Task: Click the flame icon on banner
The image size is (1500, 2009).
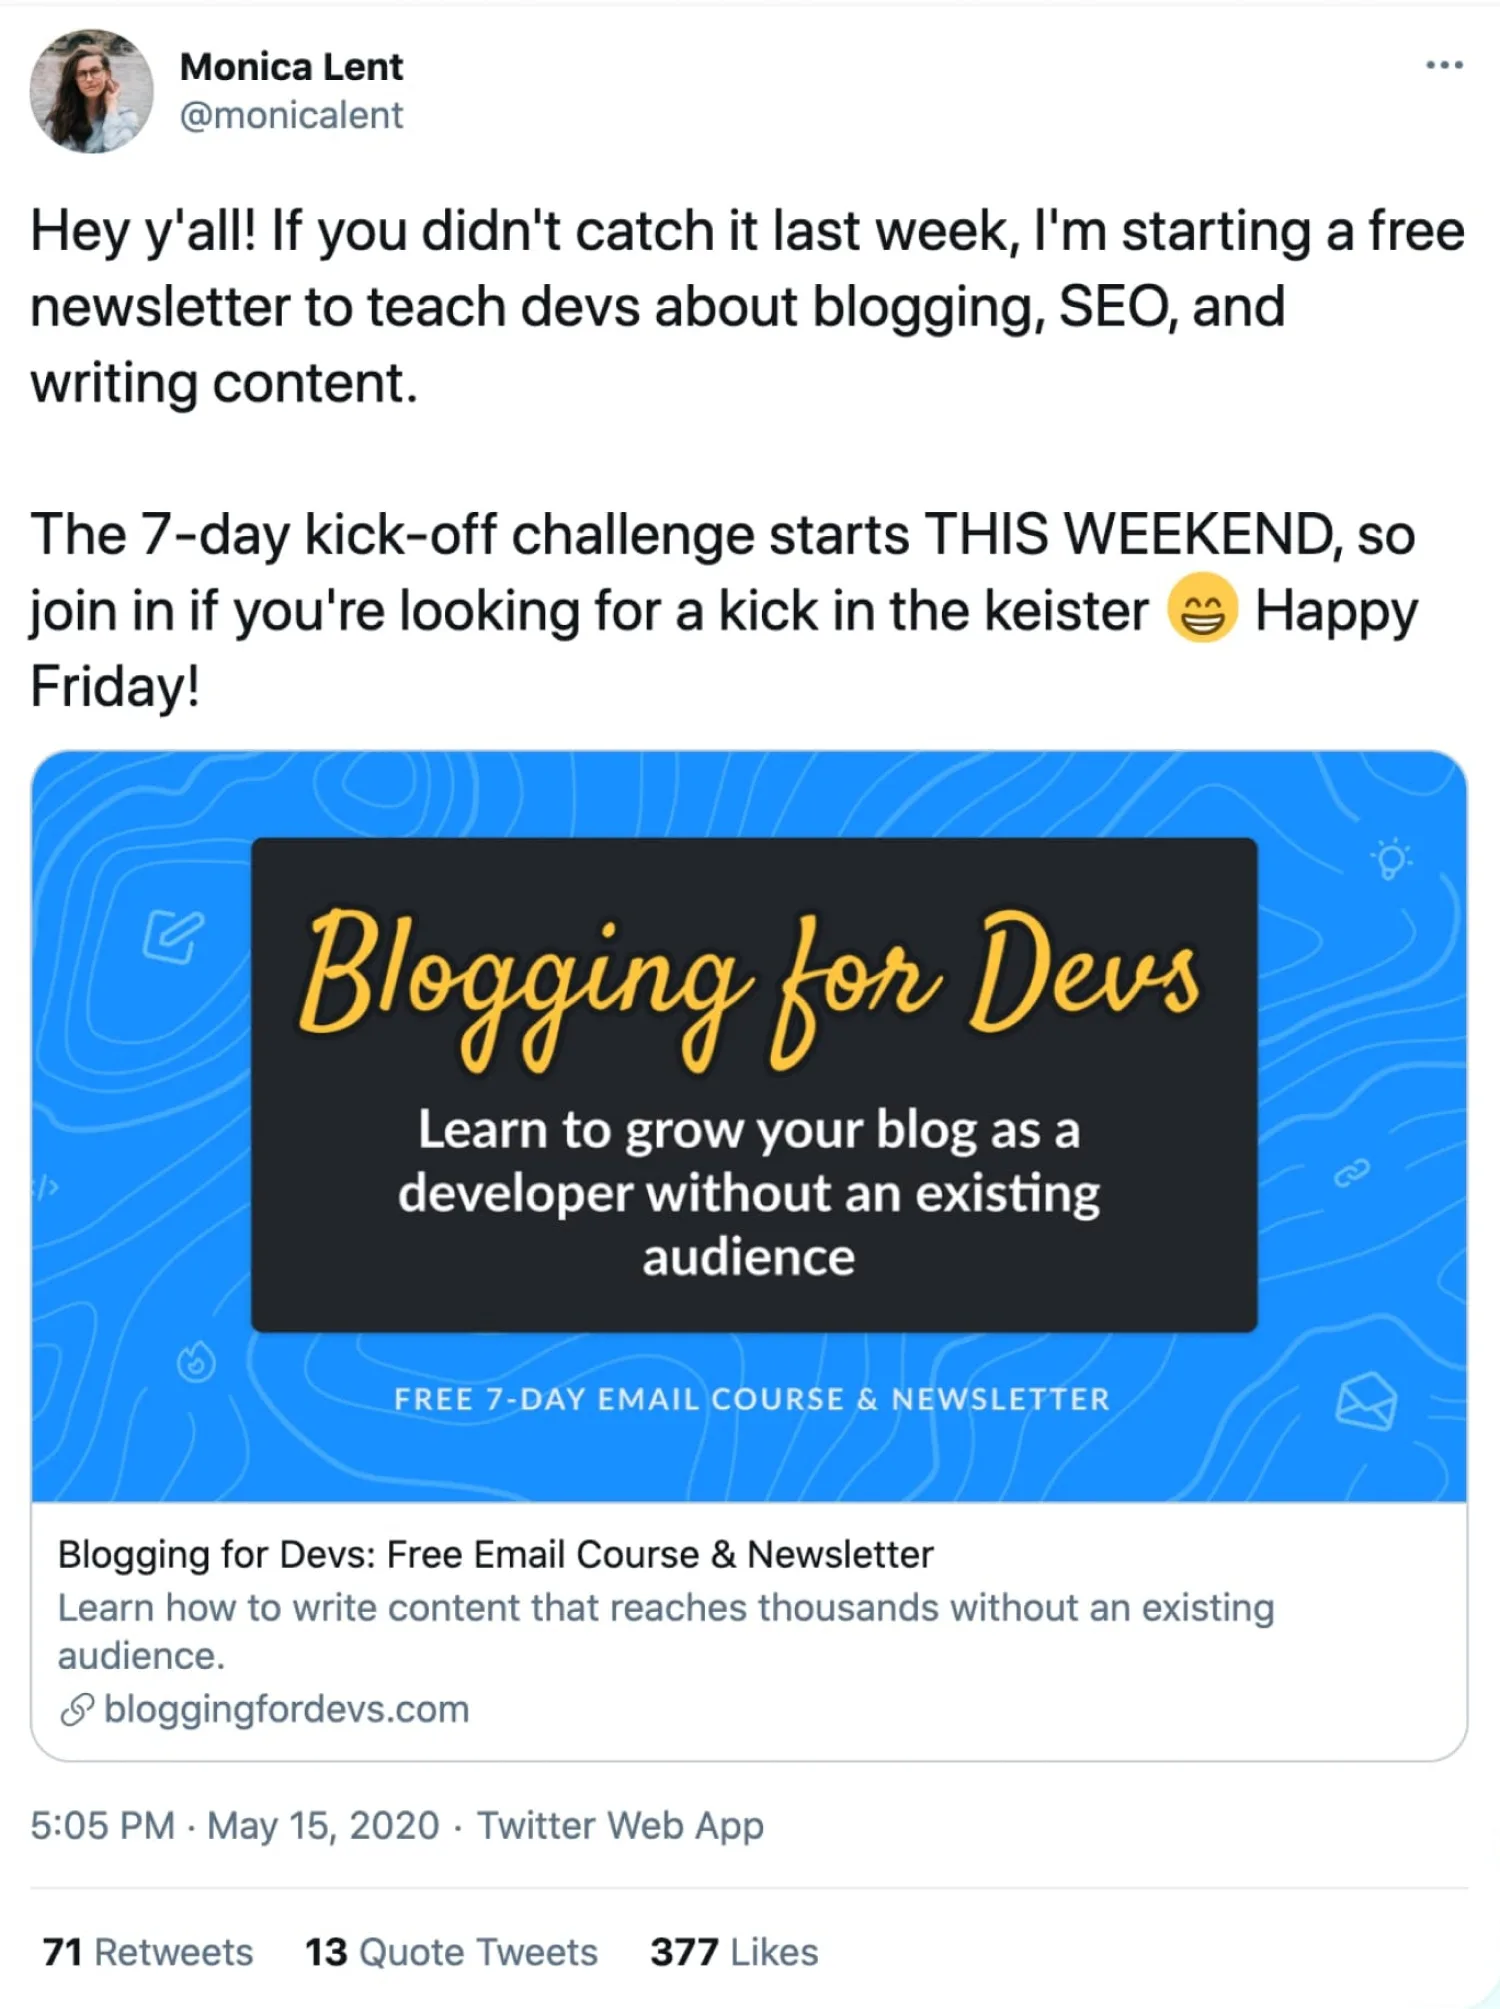Action: pyautogui.click(x=196, y=1362)
